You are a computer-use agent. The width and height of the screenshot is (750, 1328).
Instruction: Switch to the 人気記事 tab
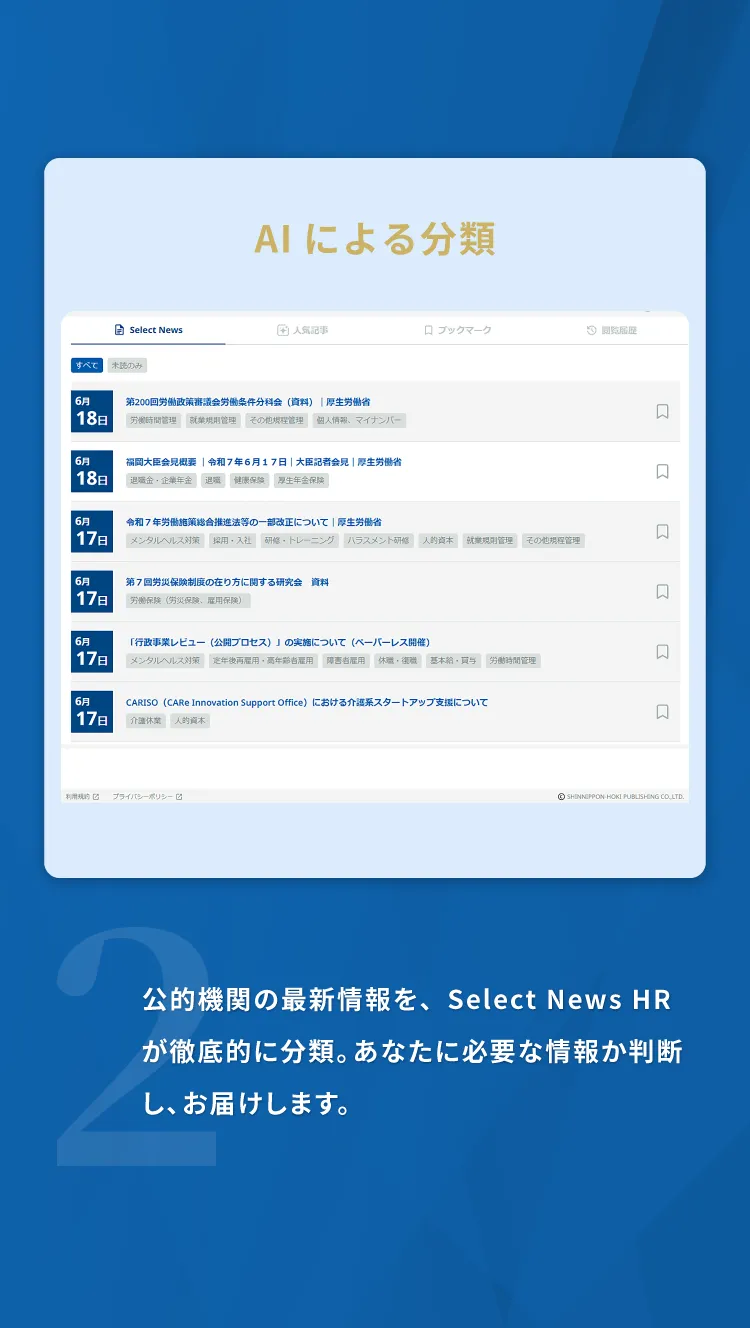coord(303,330)
